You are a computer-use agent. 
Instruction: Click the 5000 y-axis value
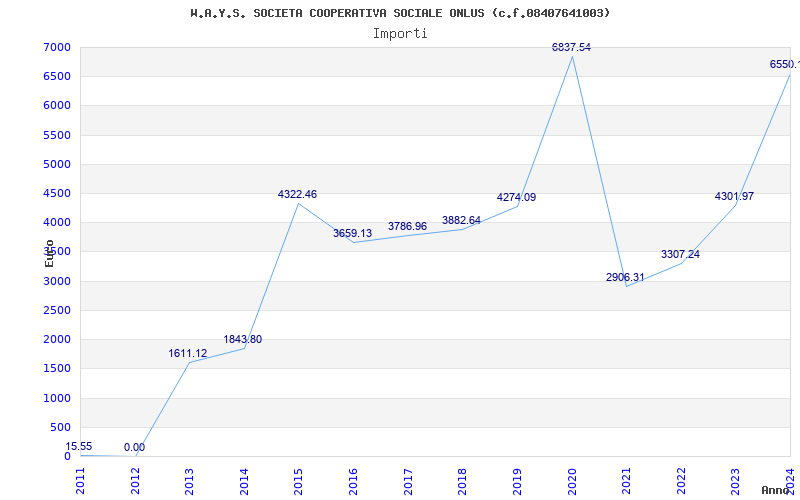57,164
